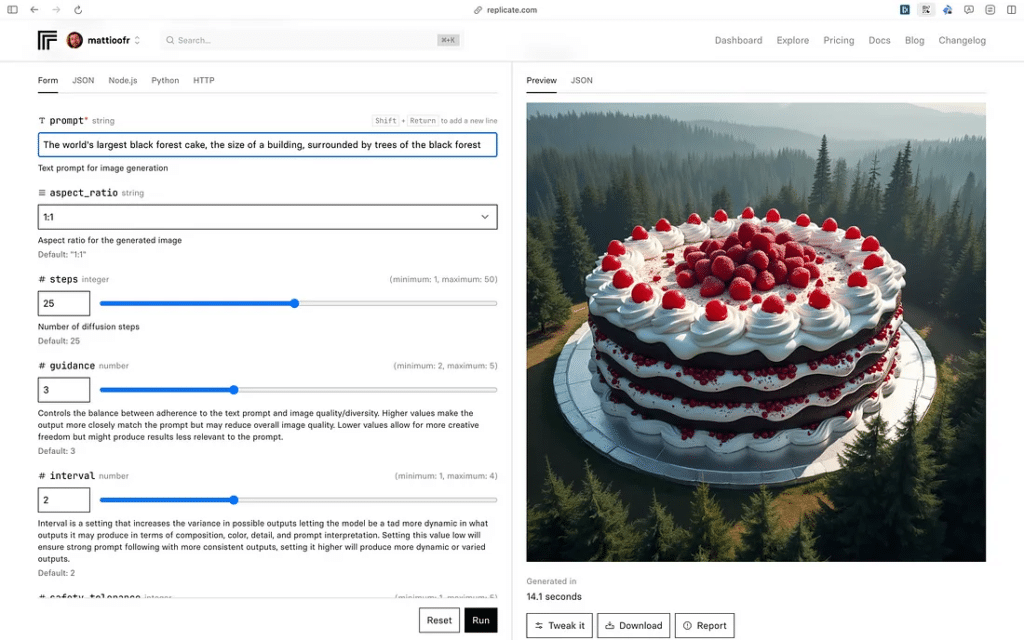
Task: Click the hash icon beside interval
Action: (x=42, y=476)
